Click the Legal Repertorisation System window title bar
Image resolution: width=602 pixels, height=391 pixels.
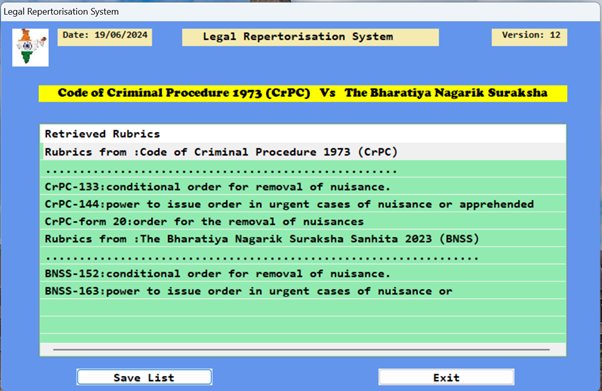coord(301,12)
